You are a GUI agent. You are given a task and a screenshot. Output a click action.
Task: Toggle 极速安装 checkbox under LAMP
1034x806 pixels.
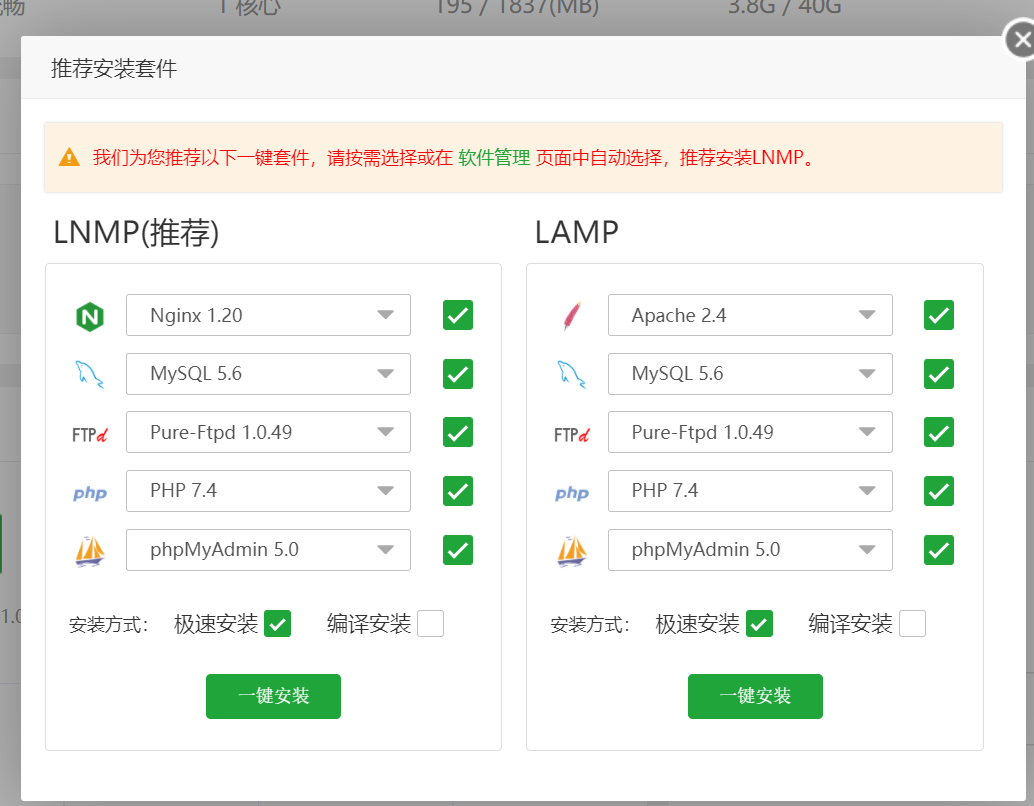[x=760, y=623]
